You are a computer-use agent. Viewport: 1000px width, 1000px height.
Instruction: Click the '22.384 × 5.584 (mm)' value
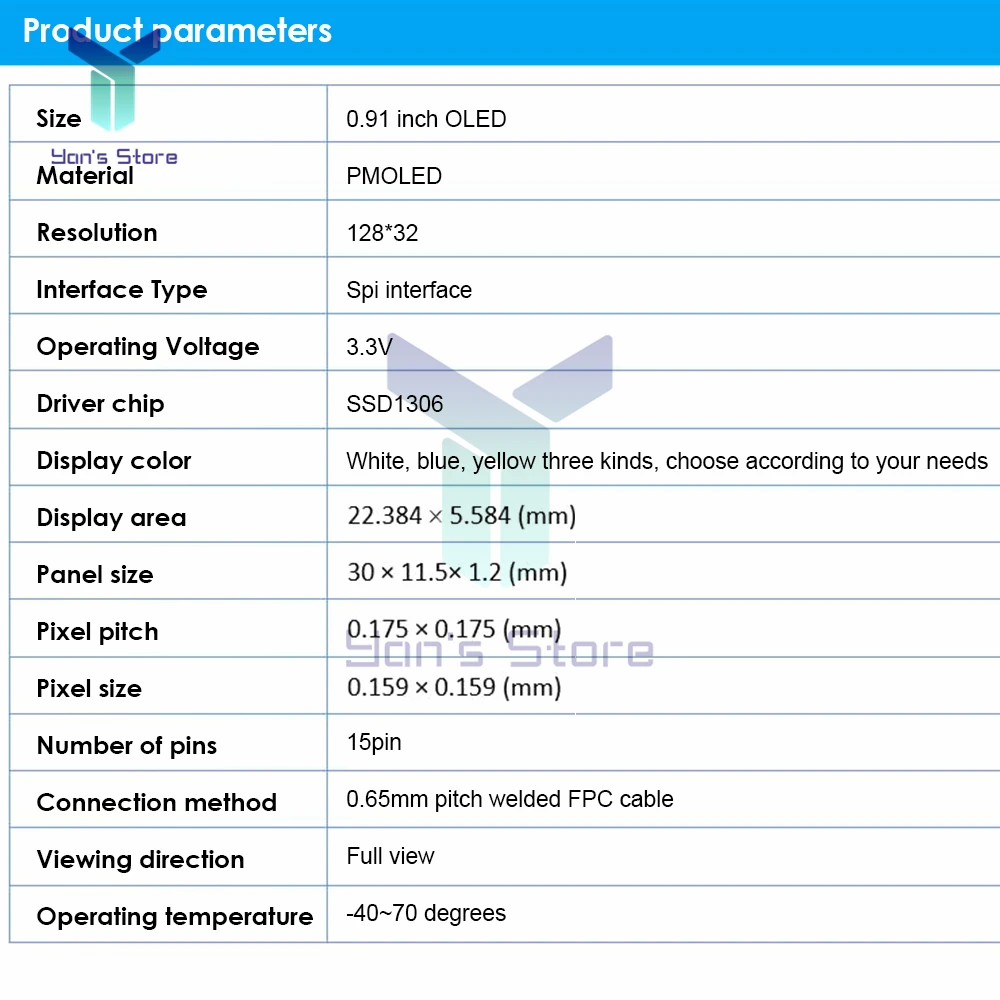[462, 516]
